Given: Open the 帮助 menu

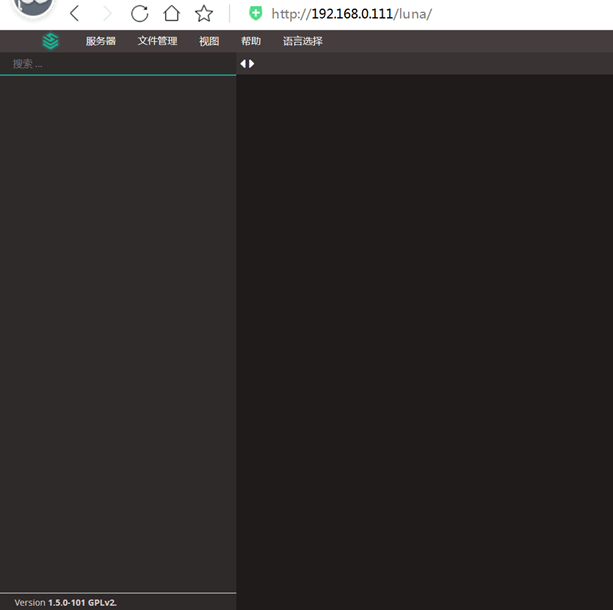Looking at the screenshot, I should pos(251,41).
